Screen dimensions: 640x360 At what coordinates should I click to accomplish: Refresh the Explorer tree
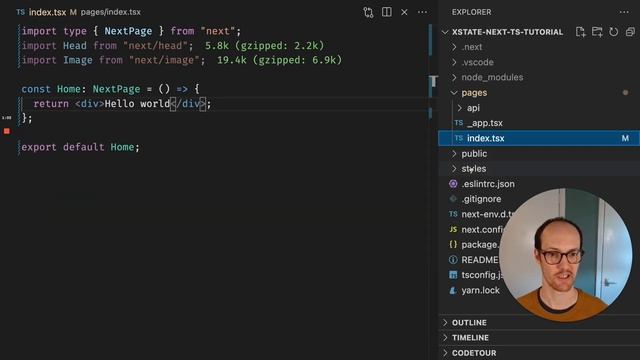tap(613, 32)
